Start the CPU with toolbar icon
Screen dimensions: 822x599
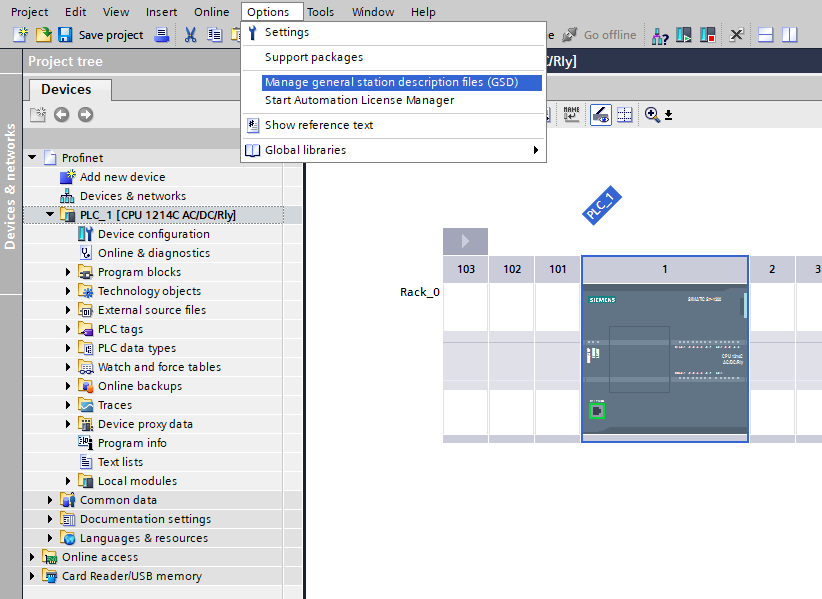pos(684,35)
